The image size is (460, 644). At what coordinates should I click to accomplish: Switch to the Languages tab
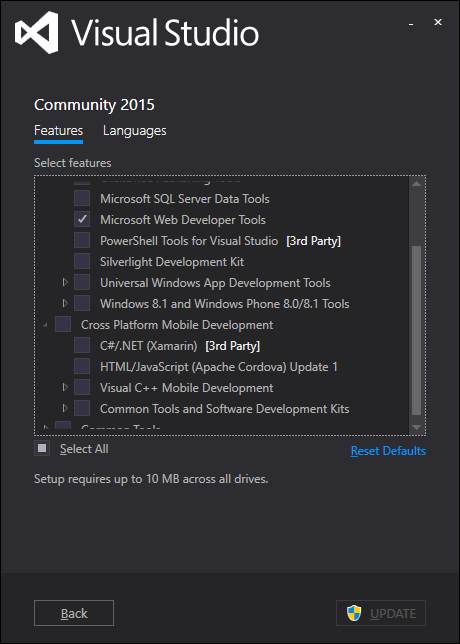(135, 131)
